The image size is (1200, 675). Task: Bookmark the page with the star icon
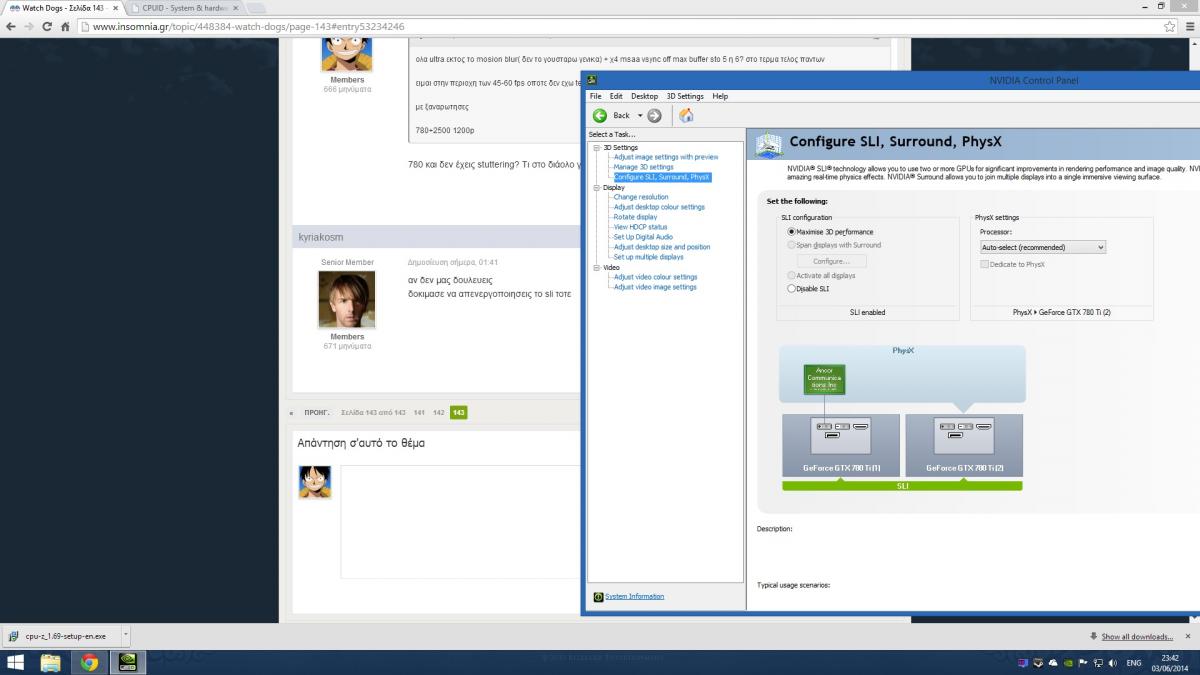tap(1169, 27)
